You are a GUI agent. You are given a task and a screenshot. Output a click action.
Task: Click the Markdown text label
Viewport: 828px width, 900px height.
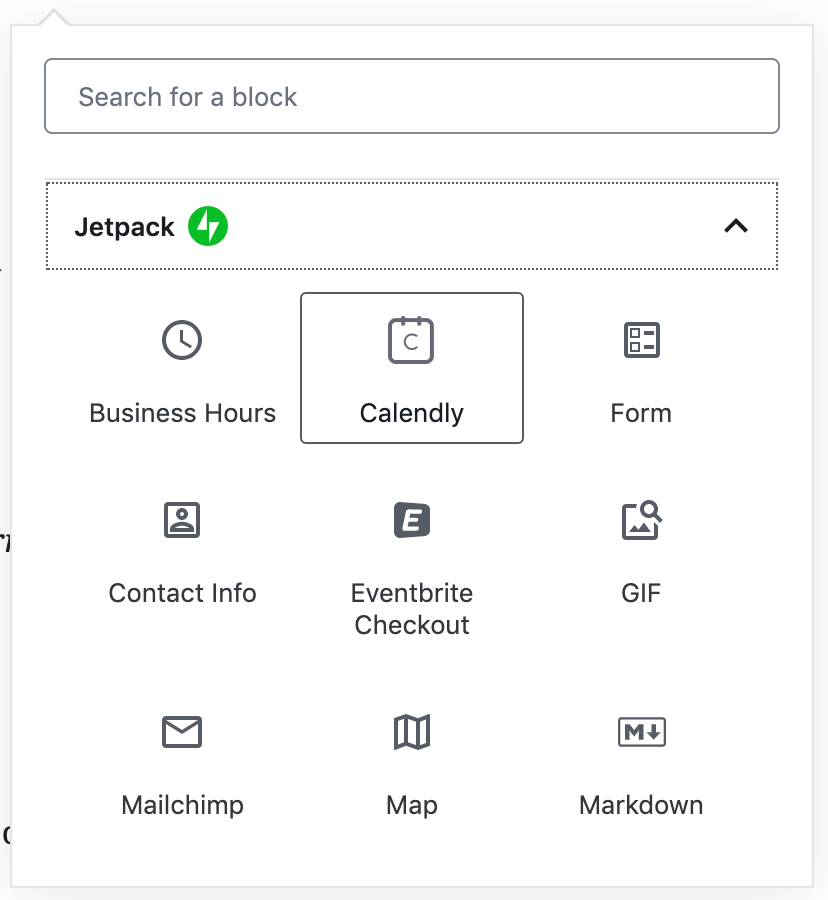641,805
